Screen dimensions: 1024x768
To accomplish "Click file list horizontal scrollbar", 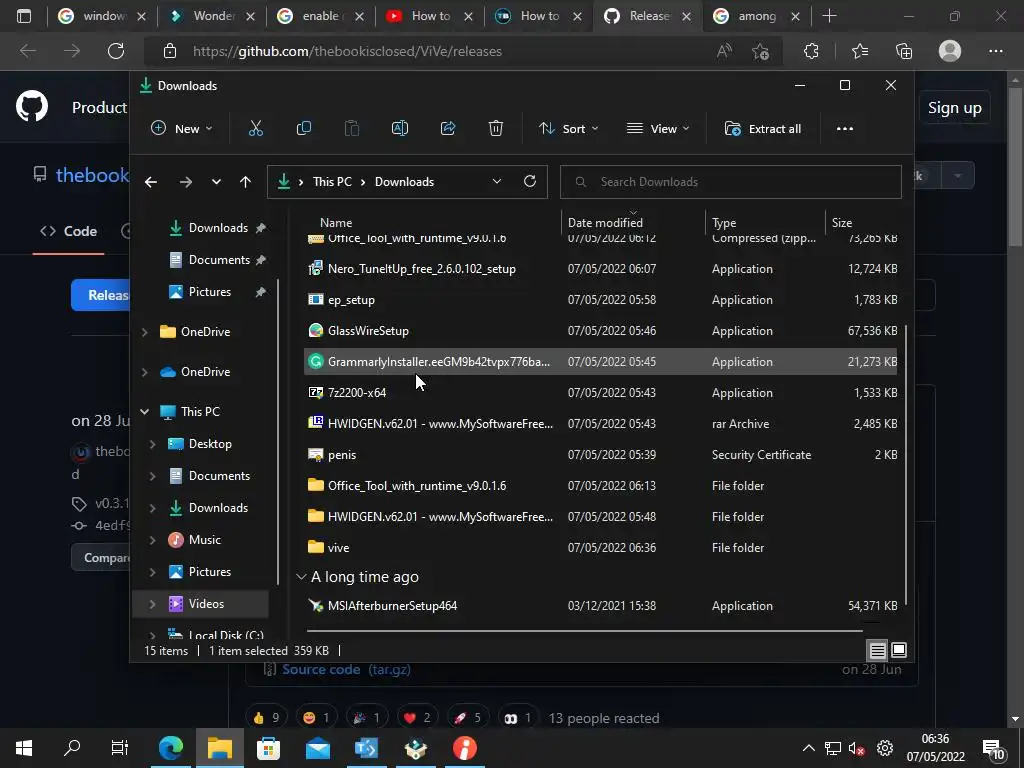I will [584, 631].
